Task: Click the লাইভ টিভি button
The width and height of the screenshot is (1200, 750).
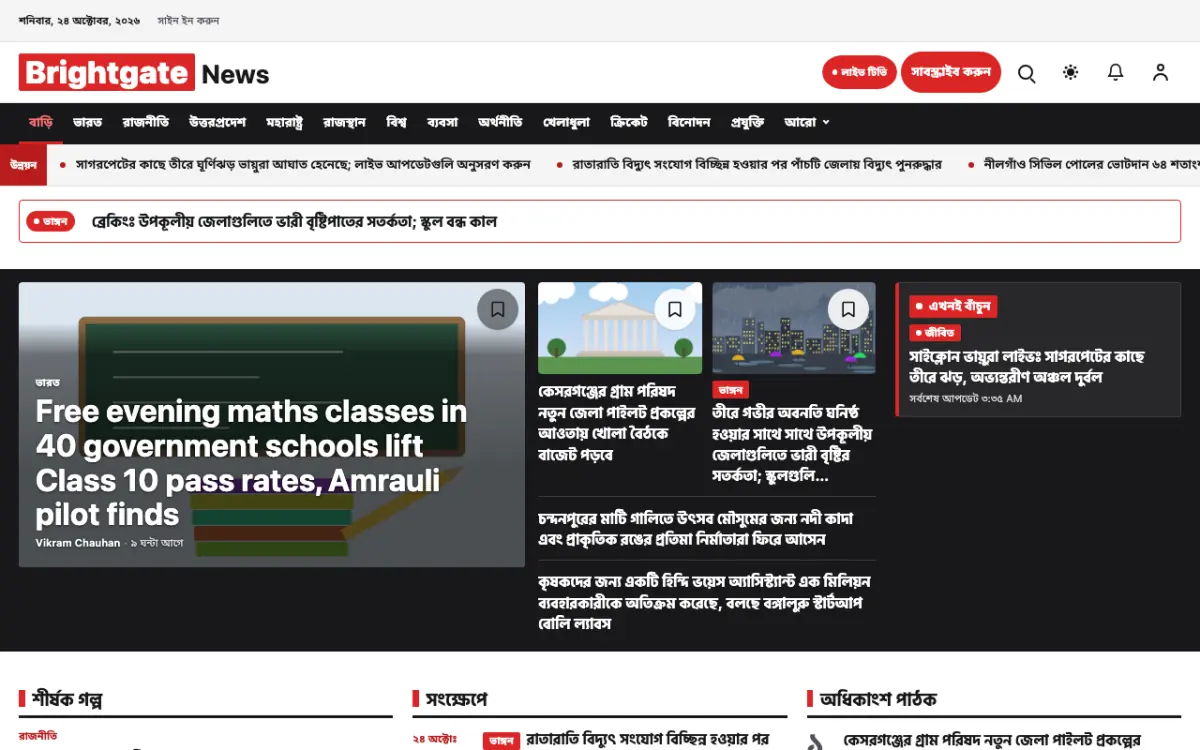Action: 859,72
